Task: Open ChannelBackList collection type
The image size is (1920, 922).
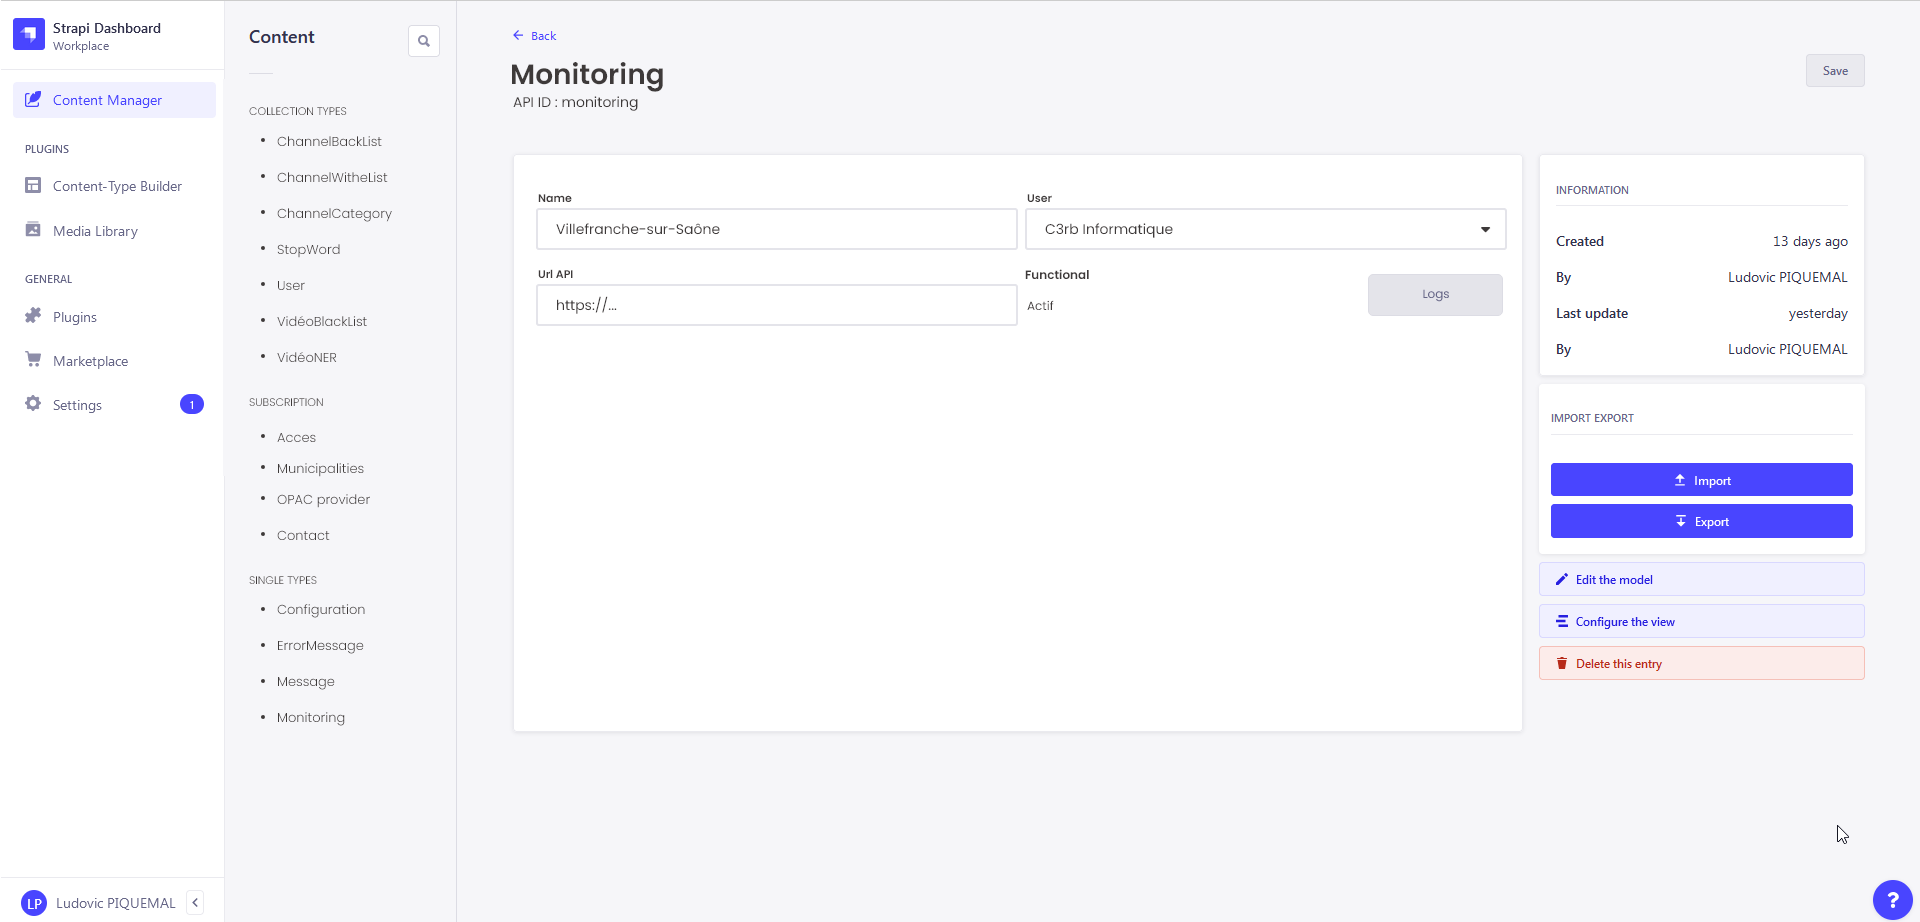Action: (x=329, y=141)
